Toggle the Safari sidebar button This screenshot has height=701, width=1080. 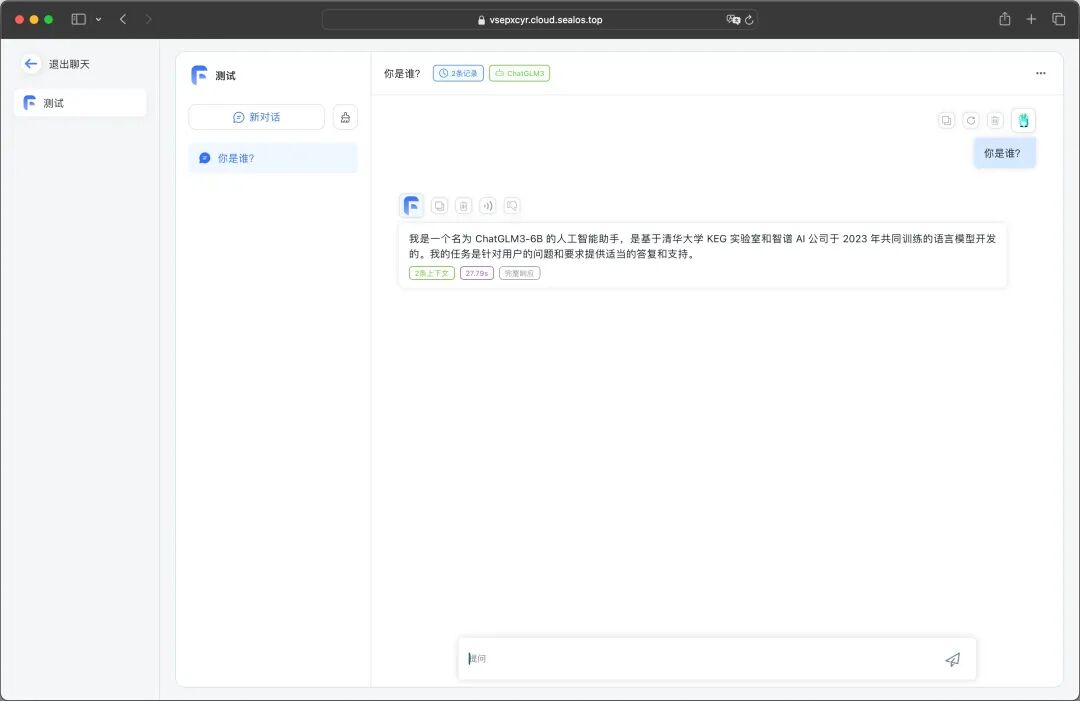click(79, 19)
